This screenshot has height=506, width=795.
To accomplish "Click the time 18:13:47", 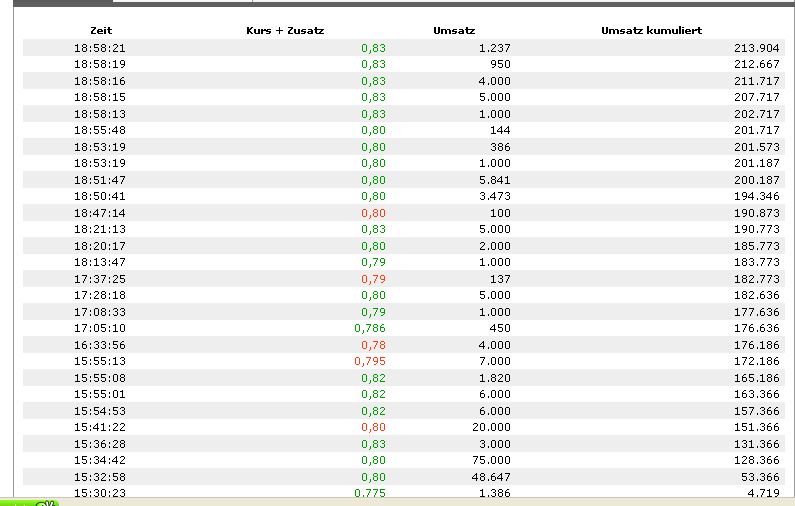I will [x=100, y=262].
